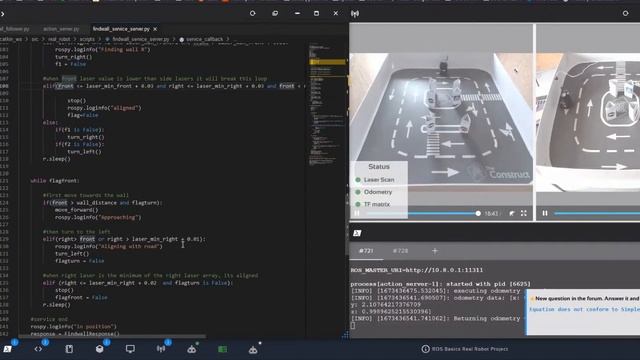The image size is (640, 360).
Task: Open the antenna signal icon in the bottom toolbar
Action: pyautogui.click(x=161, y=349)
